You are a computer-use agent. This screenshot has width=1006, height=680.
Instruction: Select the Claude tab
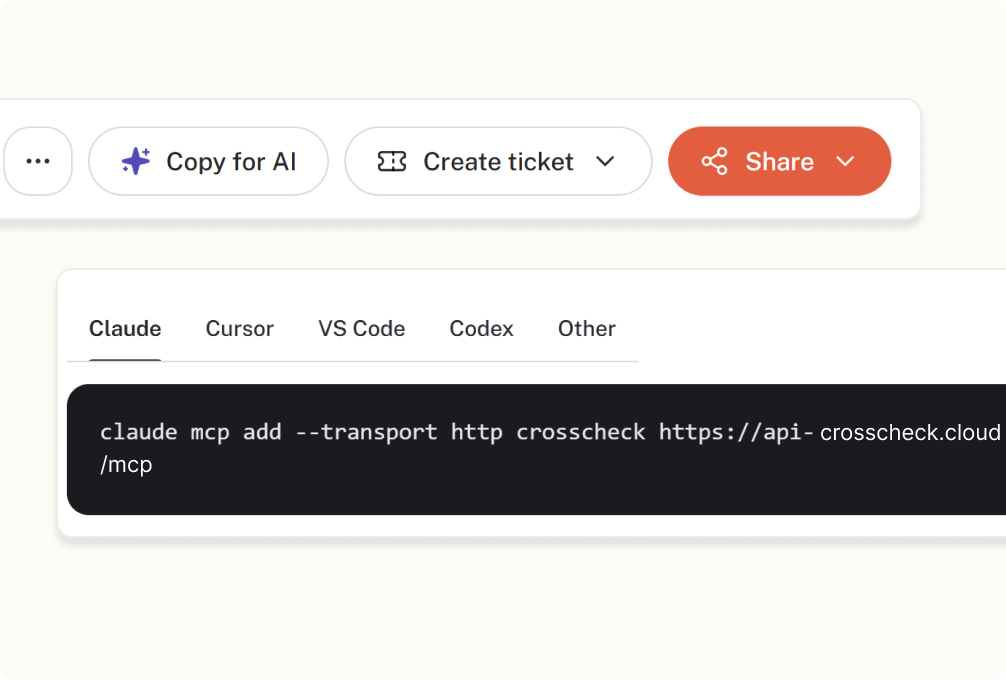125,328
